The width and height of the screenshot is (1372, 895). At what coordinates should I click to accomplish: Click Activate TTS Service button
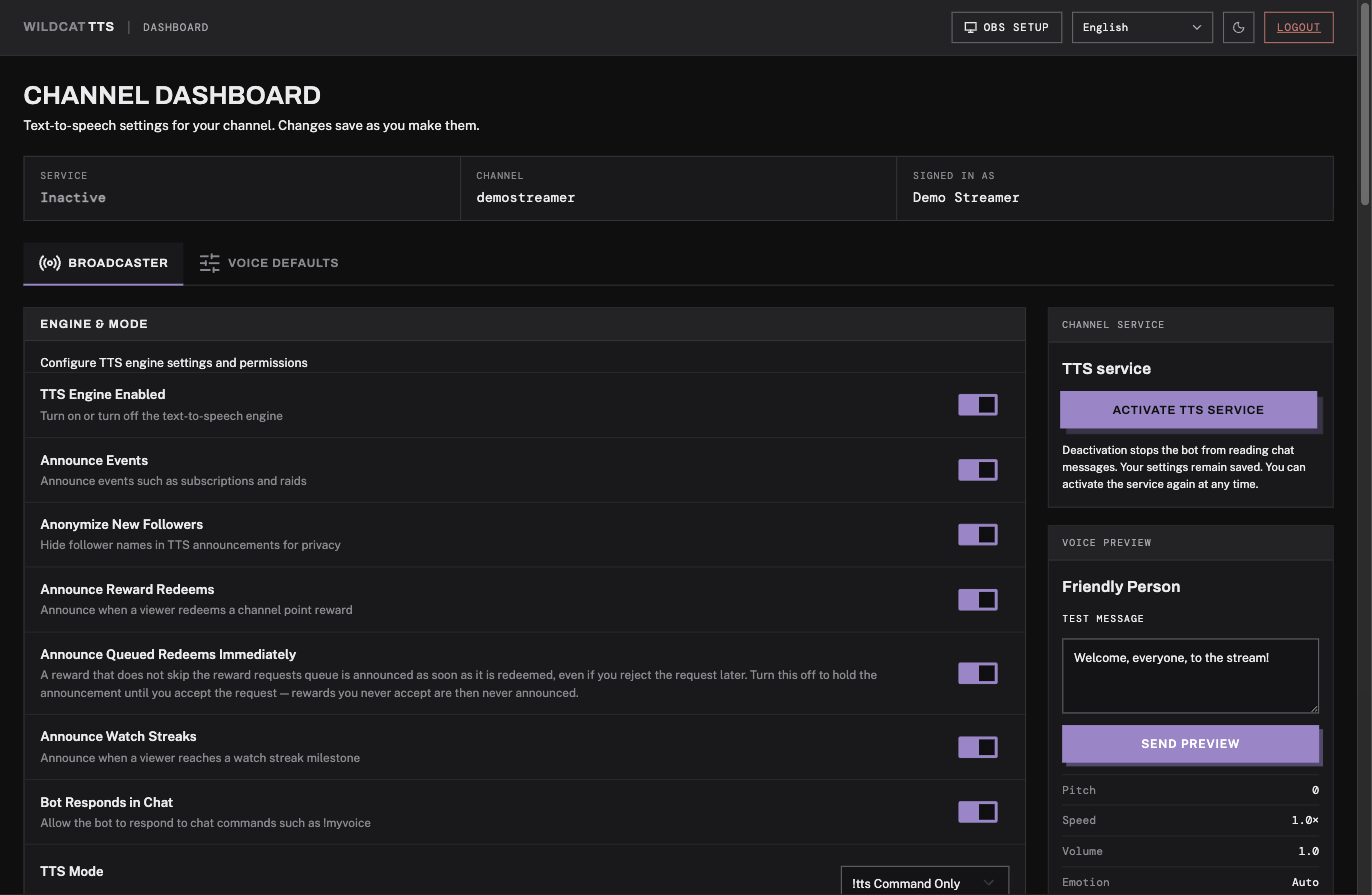point(1188,410)
